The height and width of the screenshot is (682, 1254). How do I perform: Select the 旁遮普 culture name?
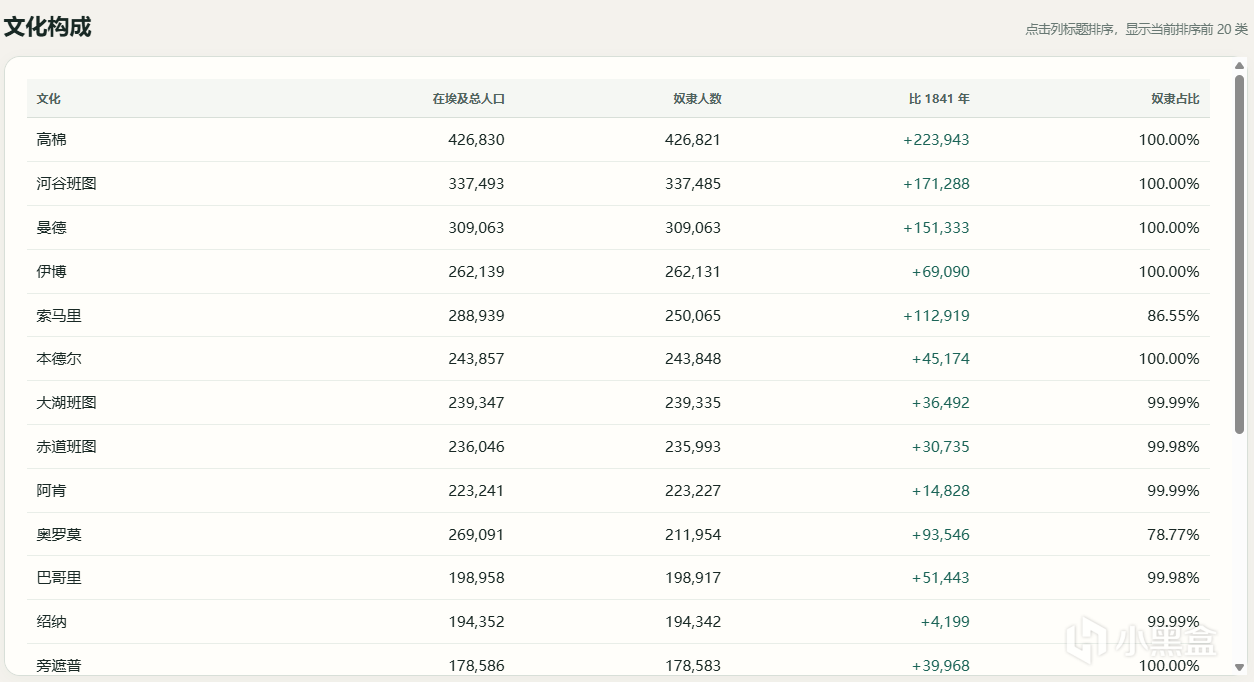(x=59, y=666)
